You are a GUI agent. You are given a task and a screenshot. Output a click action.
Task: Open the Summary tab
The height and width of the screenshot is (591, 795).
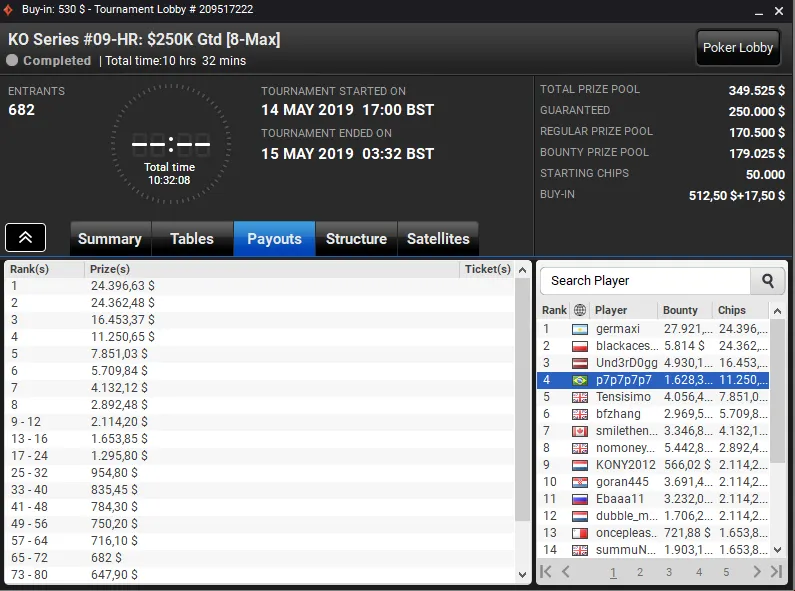(x=110, y=239)
